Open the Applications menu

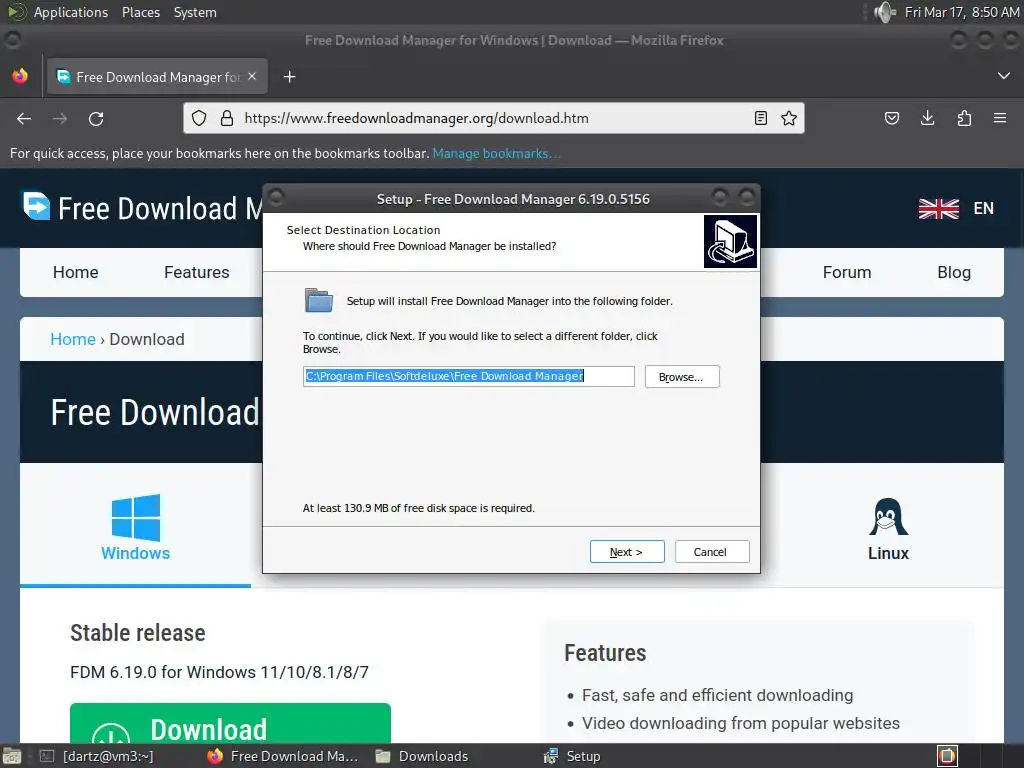coord(71,12)
